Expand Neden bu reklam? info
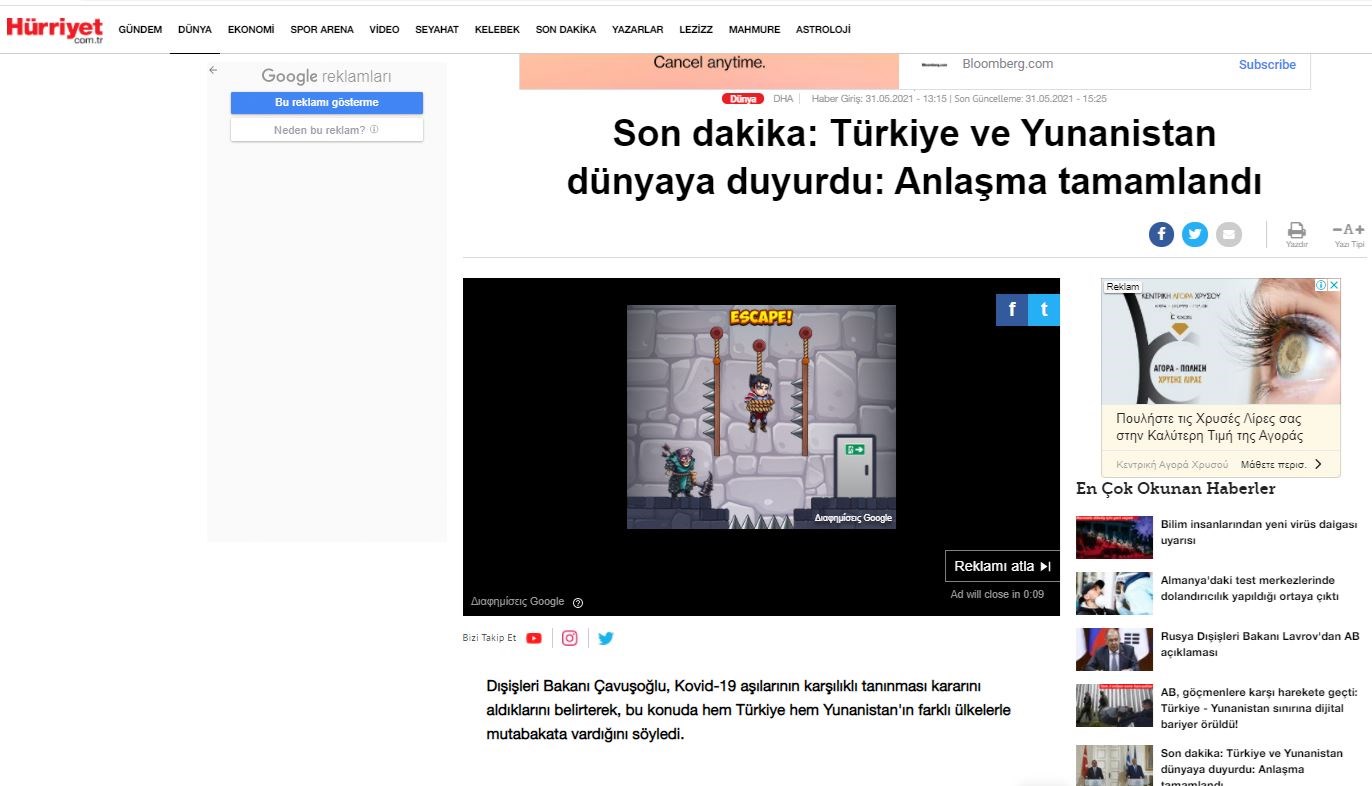This screenshot has height=786, width=1372. pyautogui.click(x=326, y=130)
